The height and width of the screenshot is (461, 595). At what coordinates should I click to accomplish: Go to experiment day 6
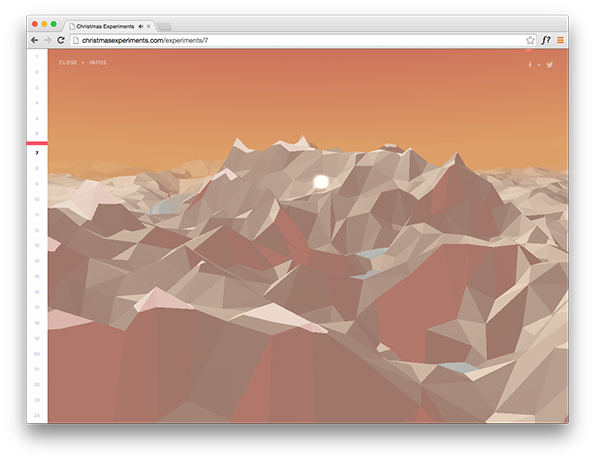click(x=37, y=134)
